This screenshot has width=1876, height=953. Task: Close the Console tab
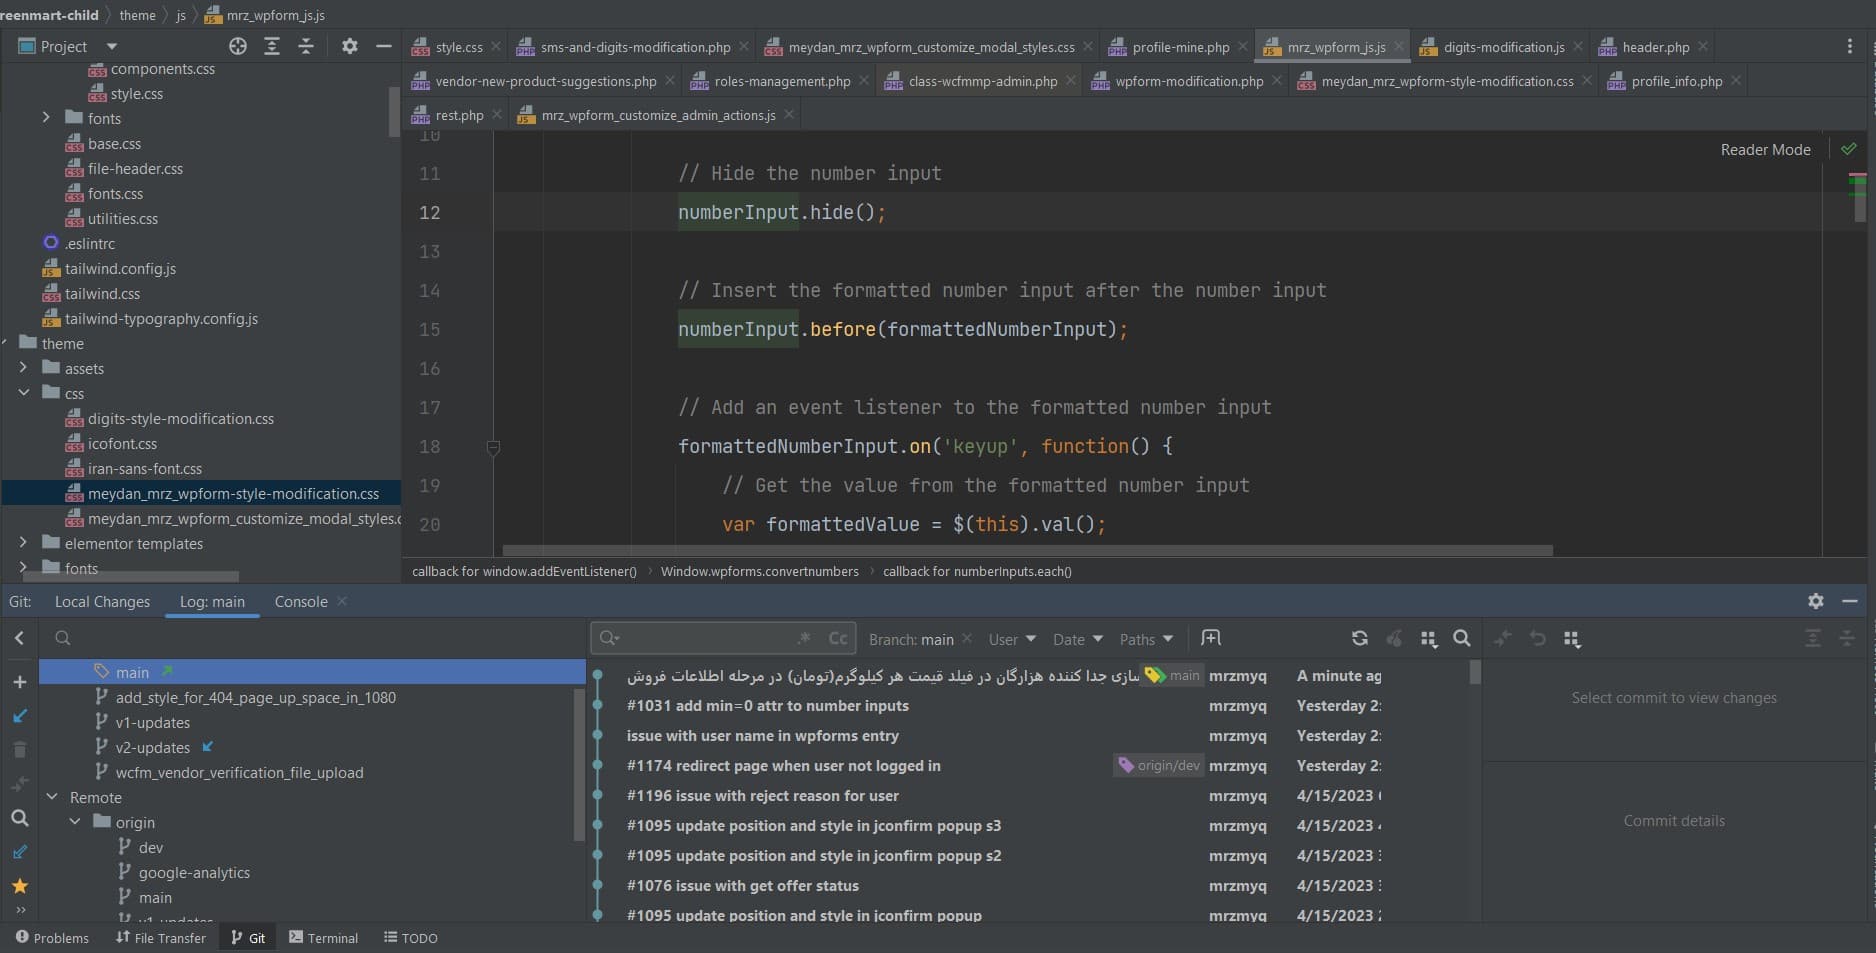[342, 601]
